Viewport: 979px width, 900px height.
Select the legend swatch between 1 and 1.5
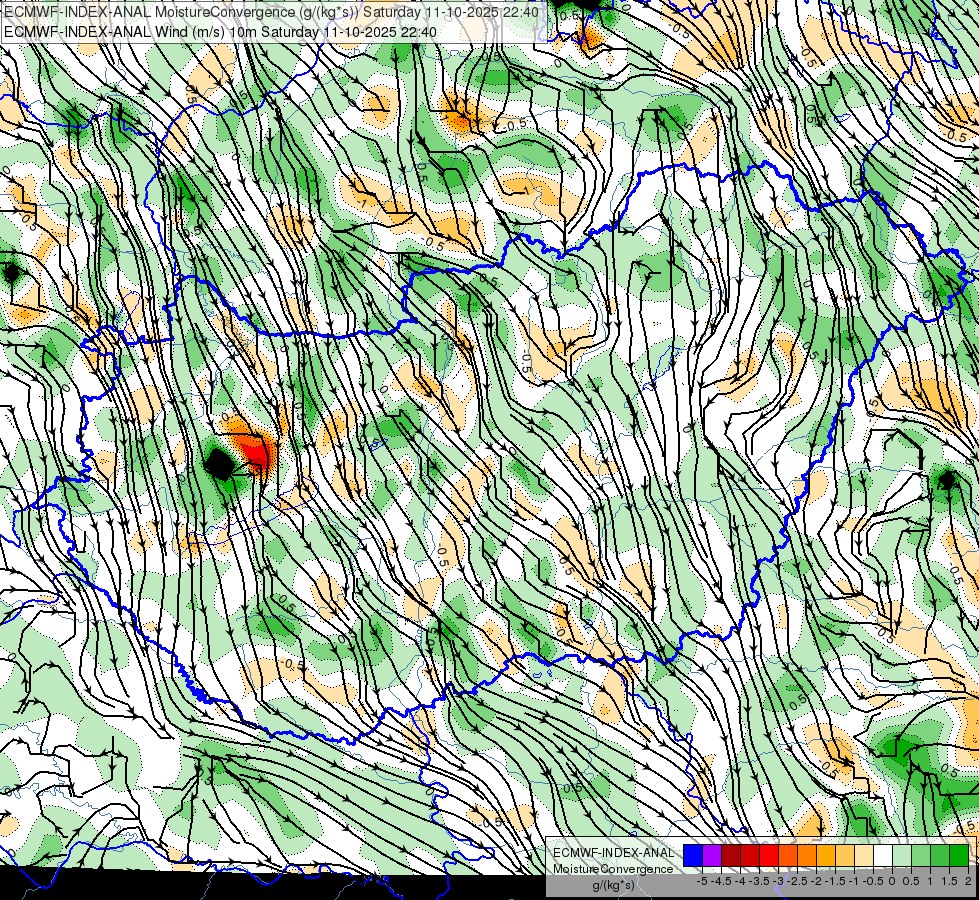(940, 856)
